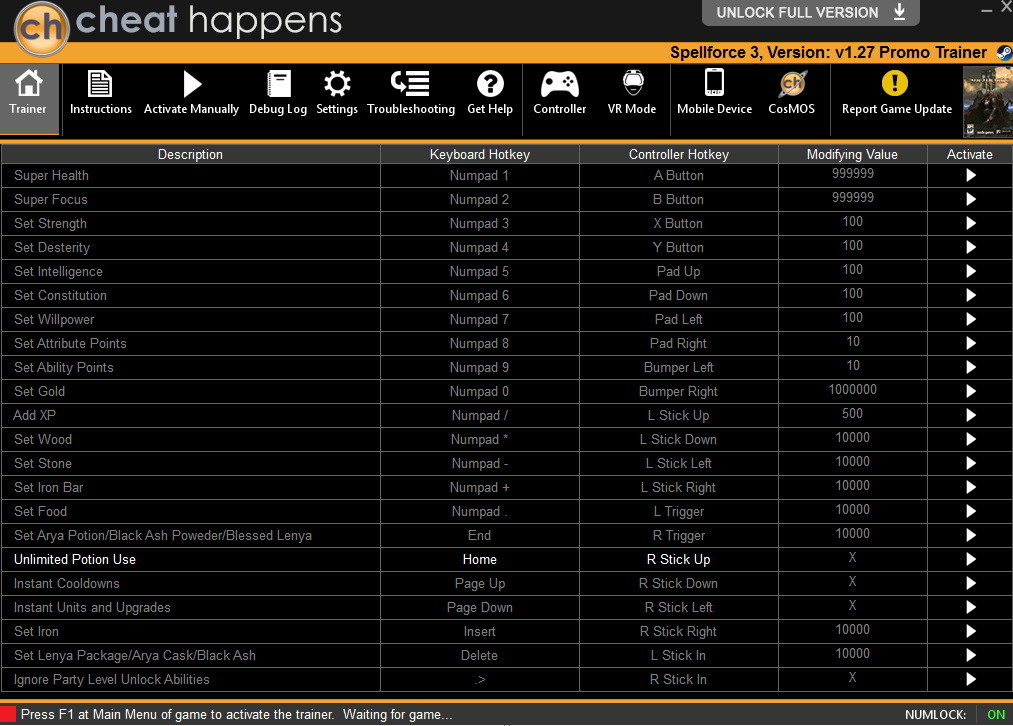This screenshot has width=1013, height=726.
Task: Activate the Set Lenya Package cheat
Action: tap(970, 656)
